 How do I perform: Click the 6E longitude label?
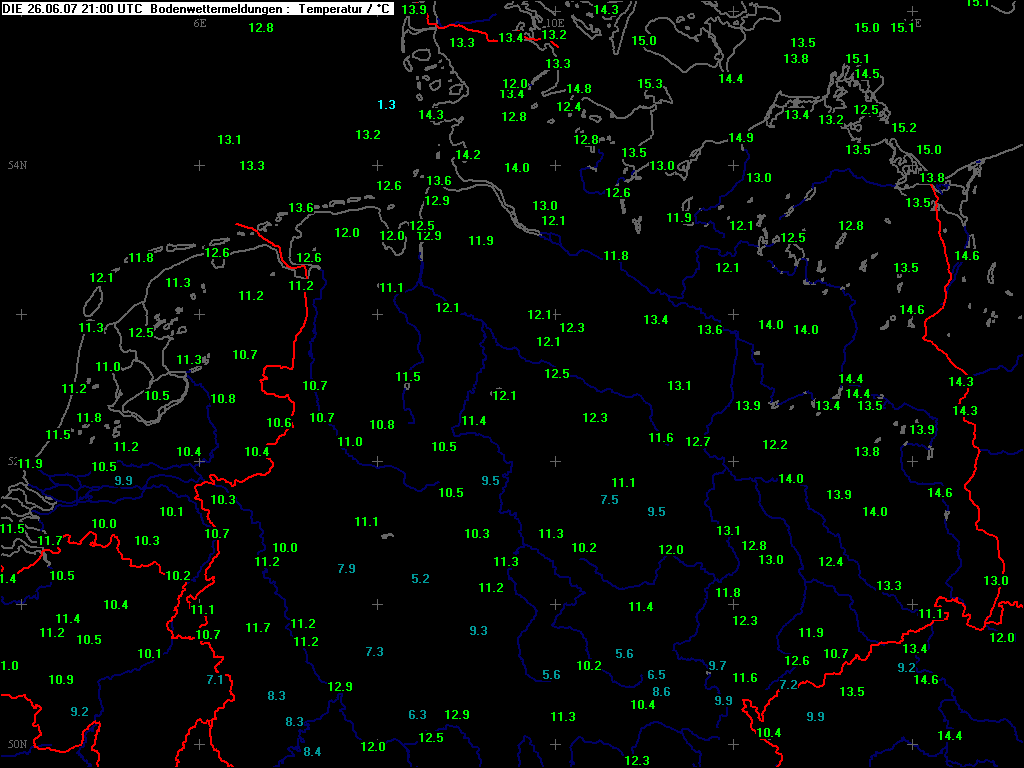coord(200,22)
